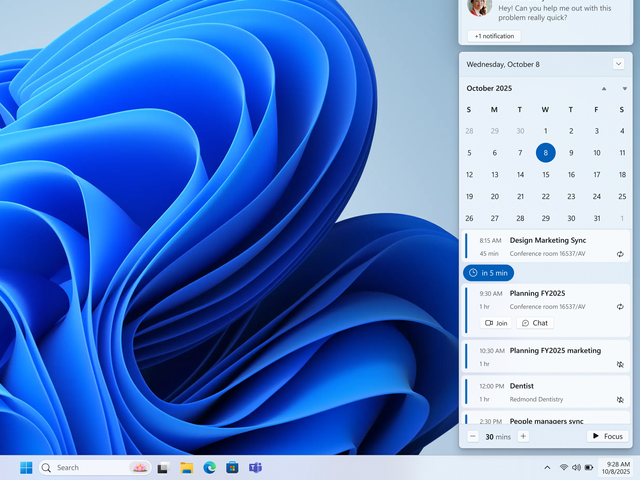Go to next month with down arrow
The height and width of the screenshot is (480, 640).
coord(624,89)
